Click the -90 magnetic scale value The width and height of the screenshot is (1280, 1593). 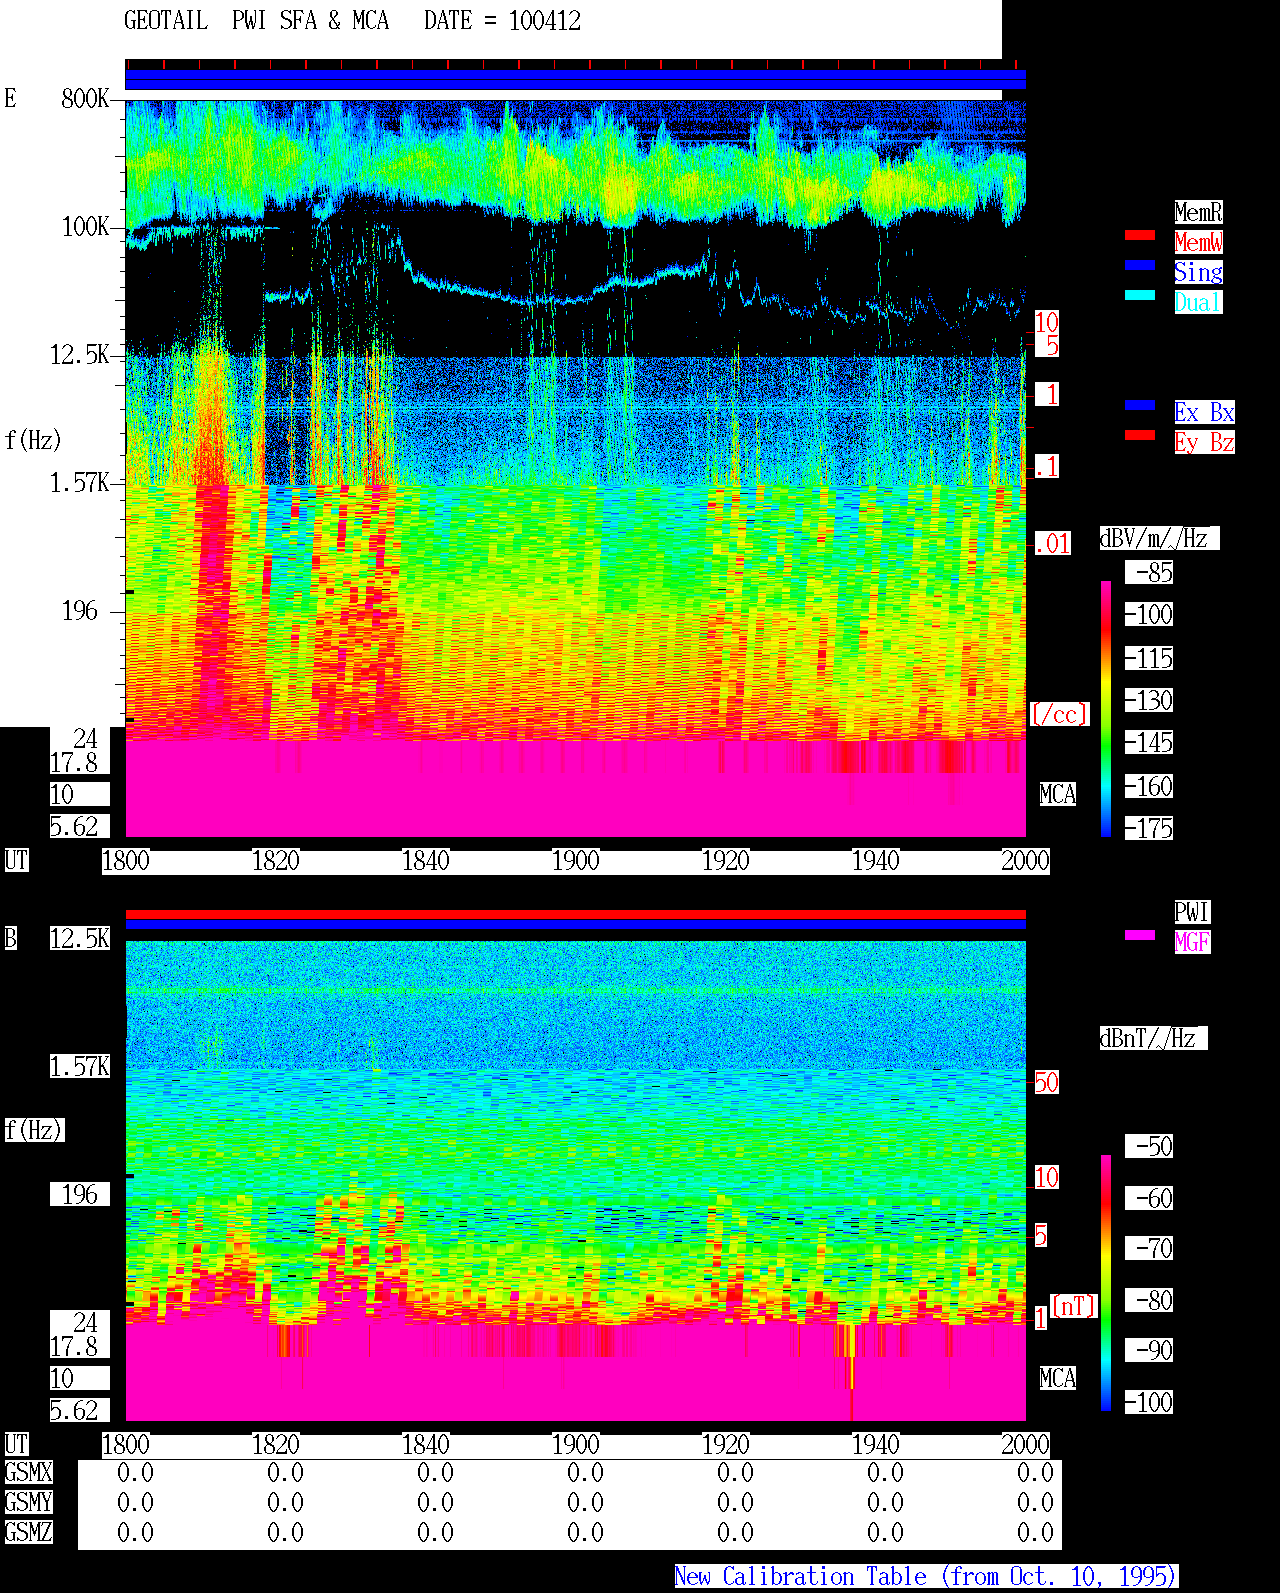coord(1149,1350)
